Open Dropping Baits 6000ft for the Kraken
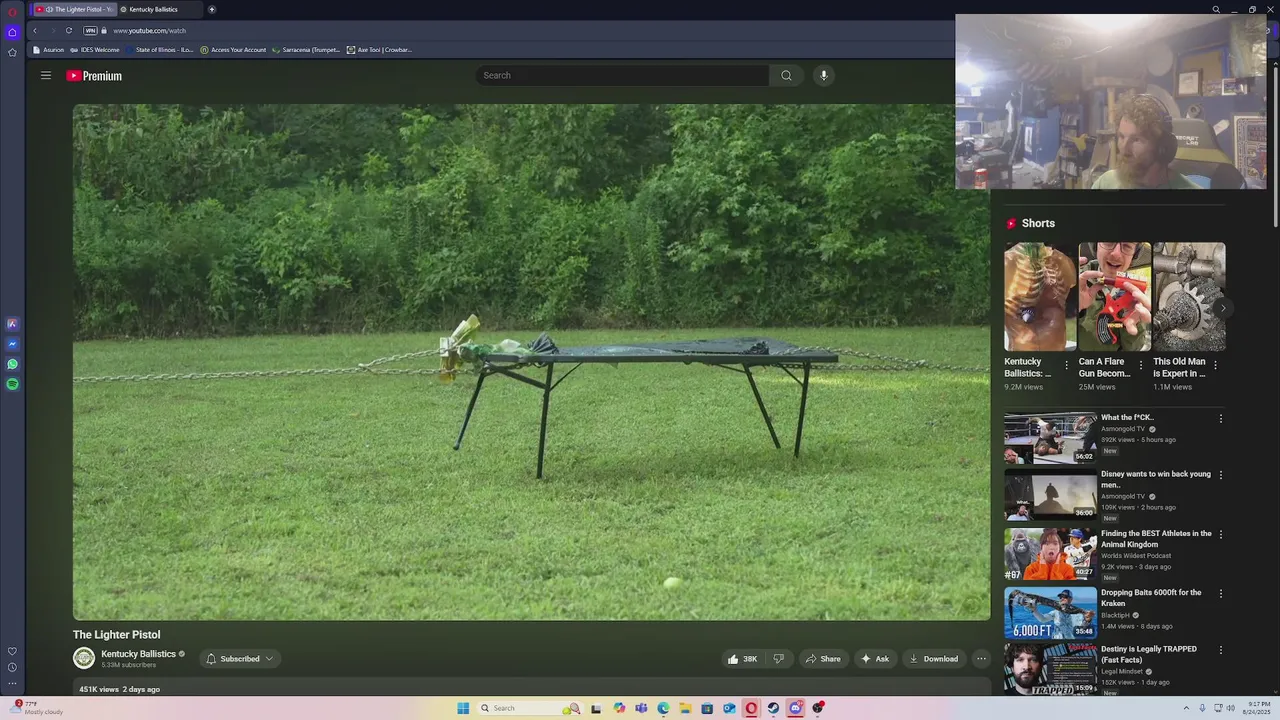 point(1151,598)
